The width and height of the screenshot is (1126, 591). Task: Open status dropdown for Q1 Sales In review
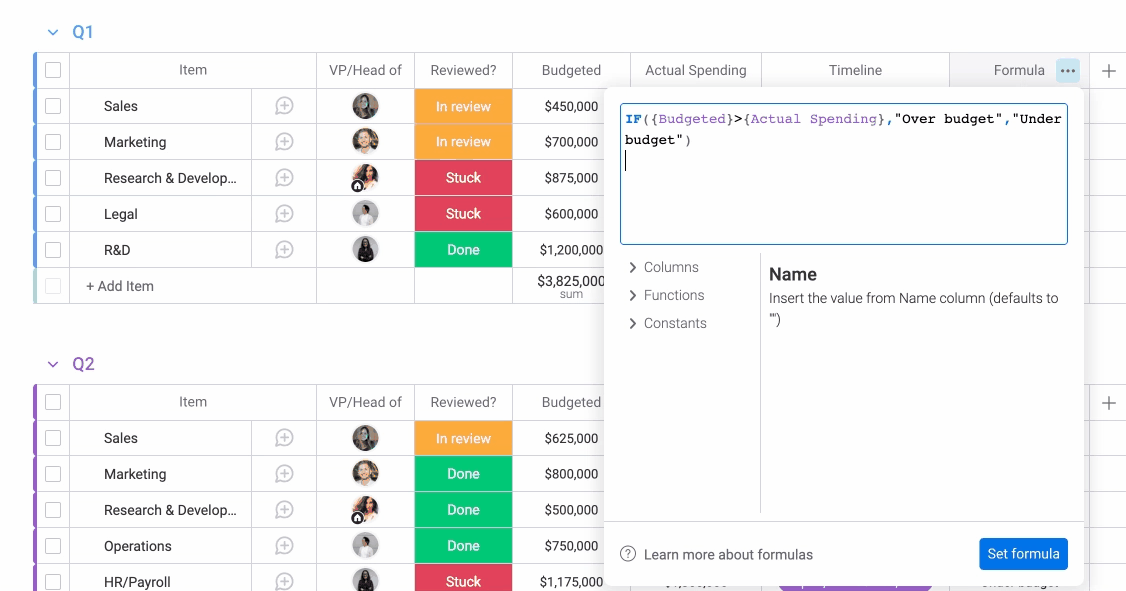coord(463,106)
